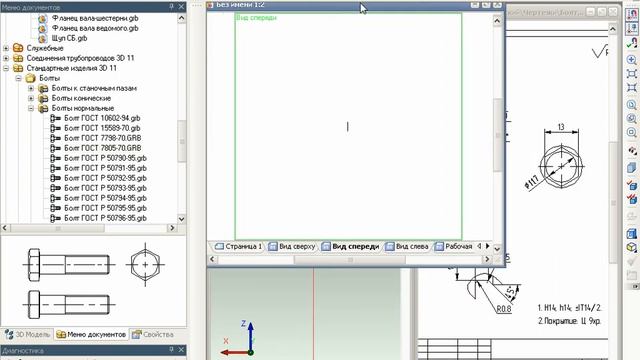Toggle the second magnet snap icon

(631, 28)
